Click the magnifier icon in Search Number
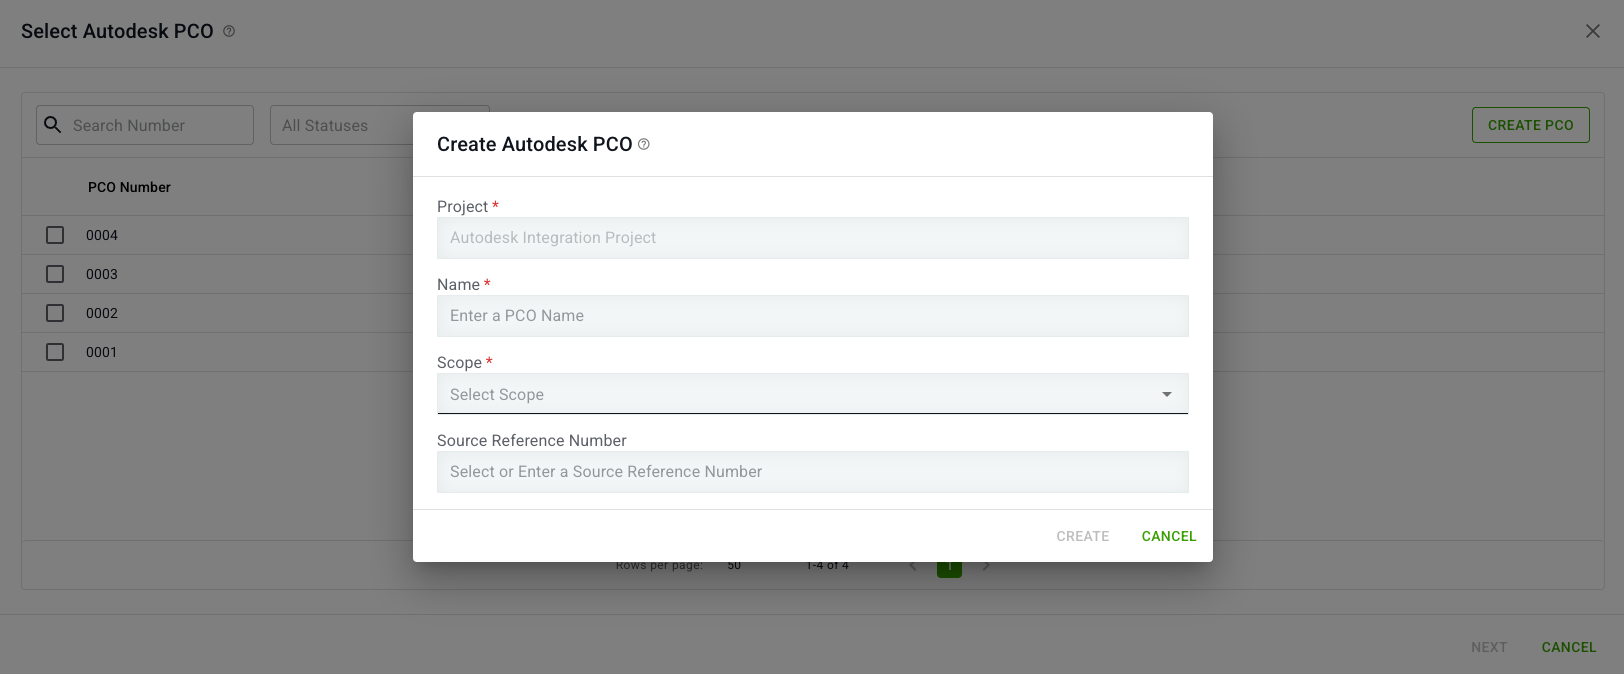Viewport: 1624px width, 674px height. click(x=53, y=125)
